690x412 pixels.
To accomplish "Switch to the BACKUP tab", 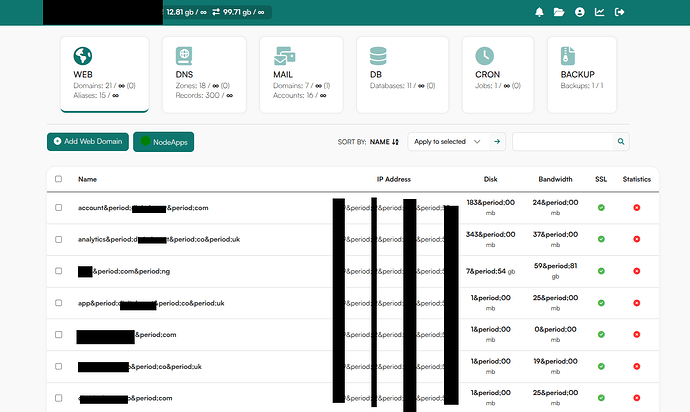I will [582, 74].
